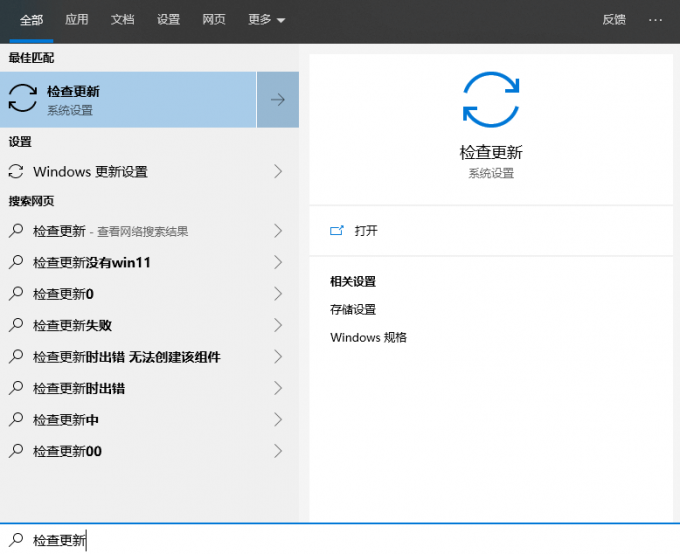This screenshot has height=554, width=680.
Task: Click the search icon beside 检查更新没有win11
Action: pyautogui.click(x=16, y=263)
